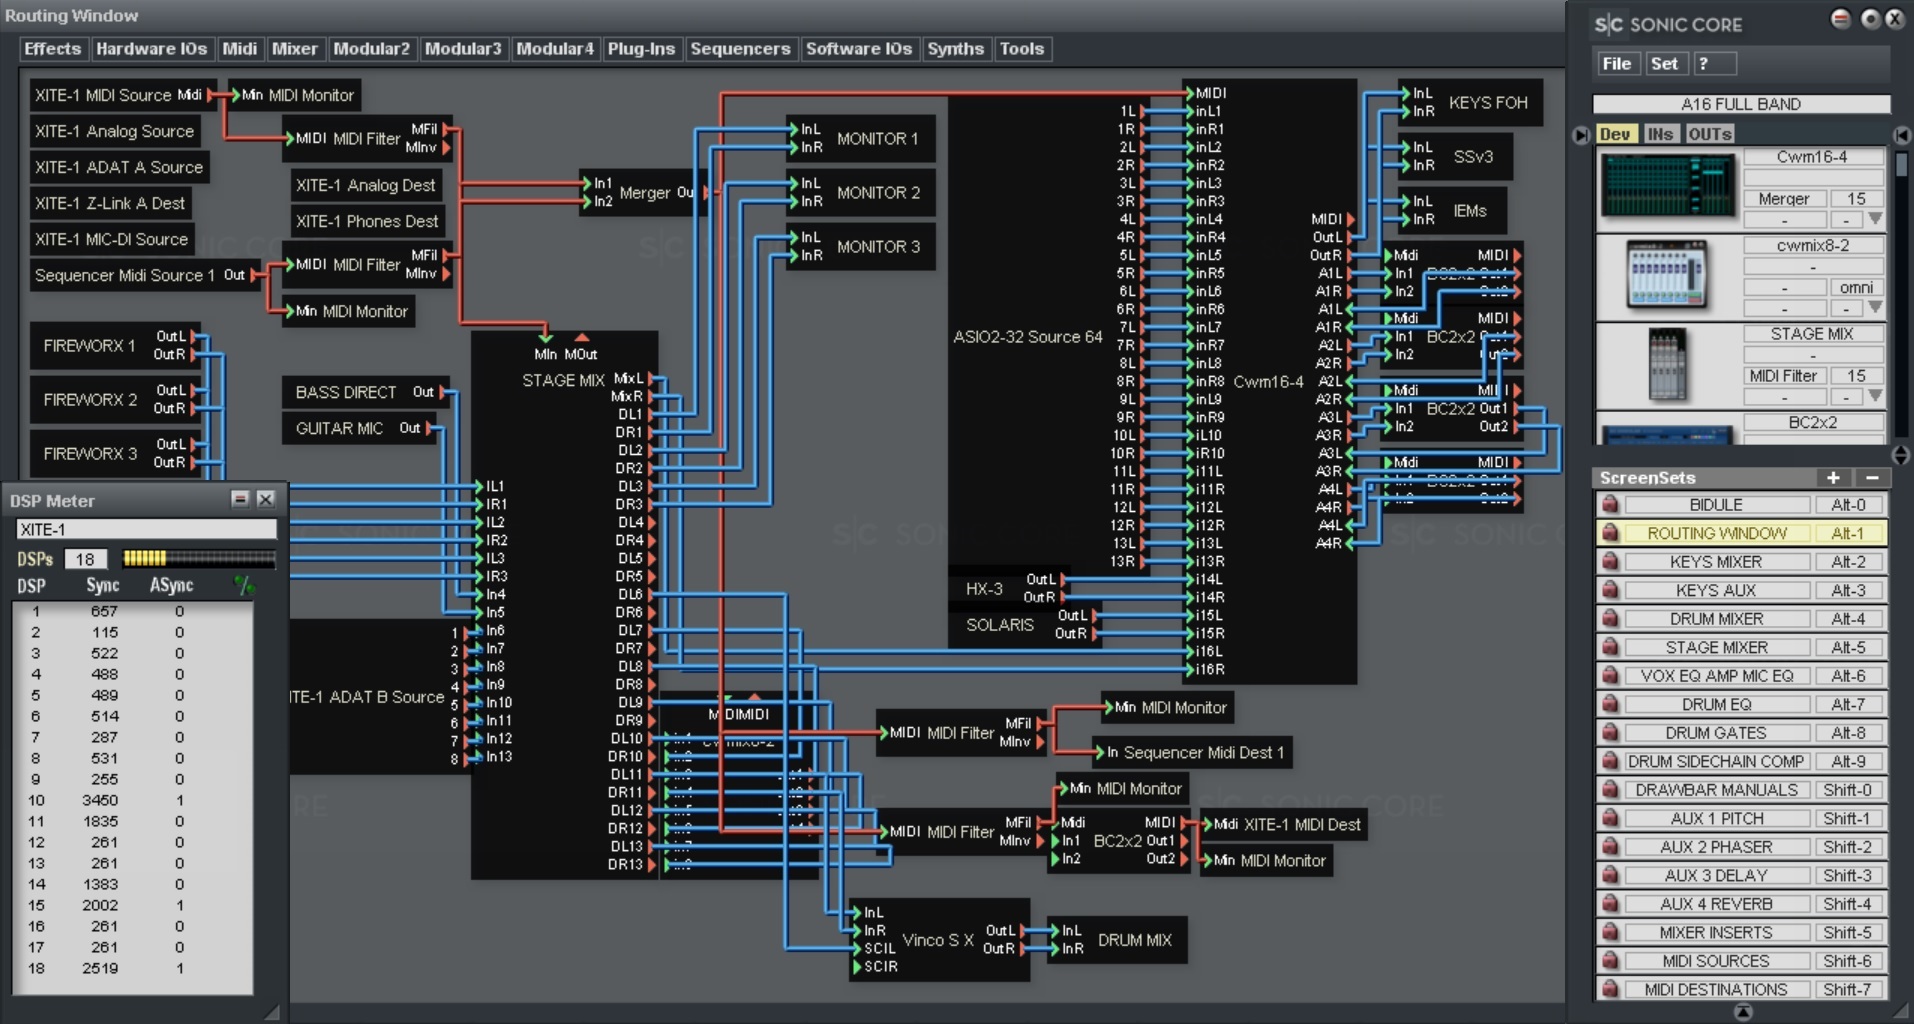The image size is (1914, 1024).
Task: Open the File menu in Sonic Core panel
Action: coord(1617,64)
